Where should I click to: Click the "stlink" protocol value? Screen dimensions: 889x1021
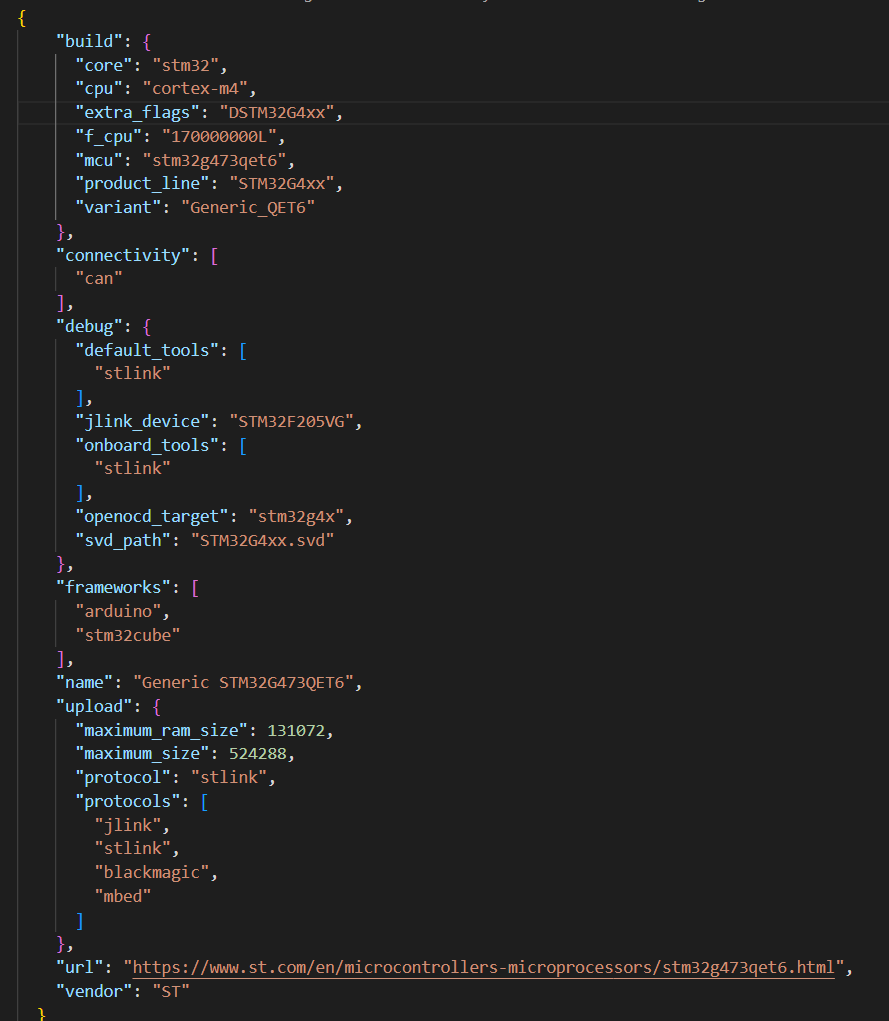[229, 777]
